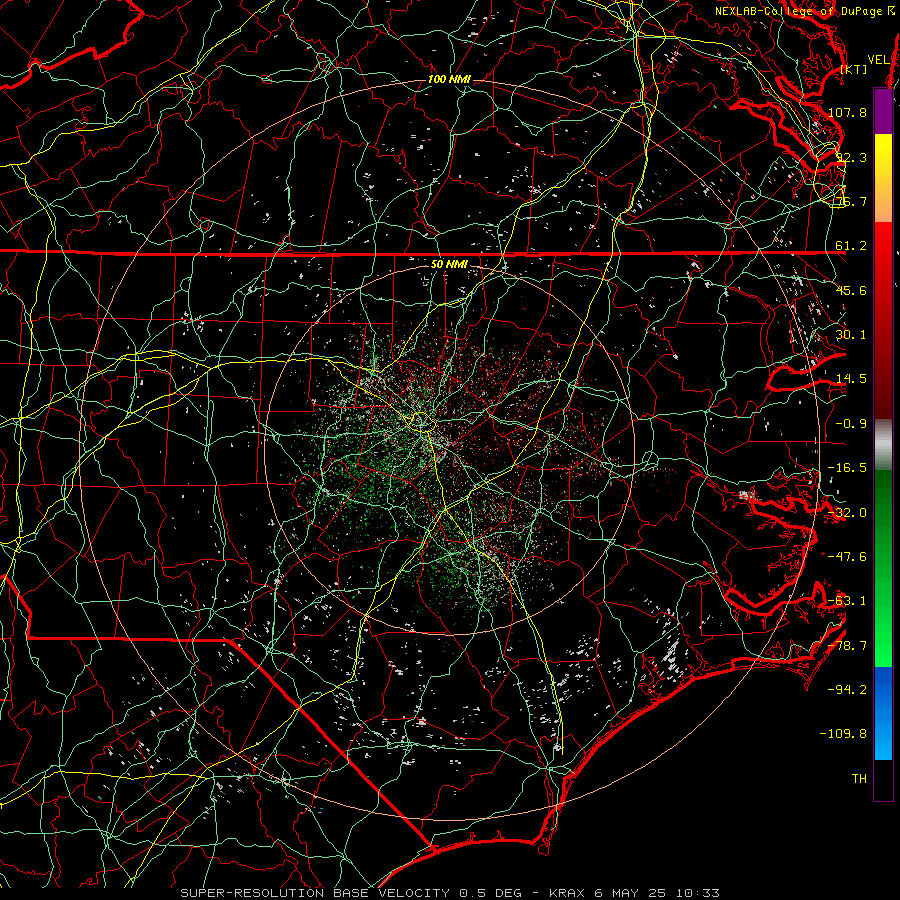Click the -16.5 velocity scale value
The image size is (900, 900).
[x=847, y=468]
